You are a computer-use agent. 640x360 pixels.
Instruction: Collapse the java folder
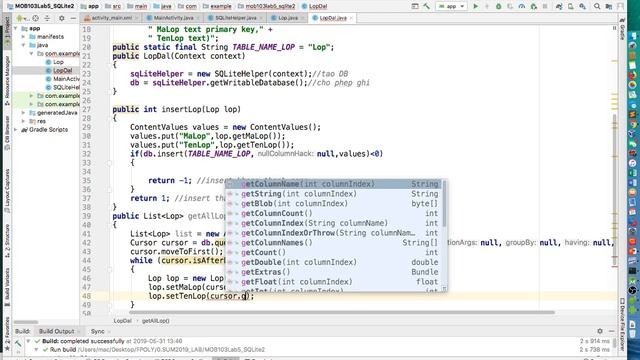(x=23, y=45)
